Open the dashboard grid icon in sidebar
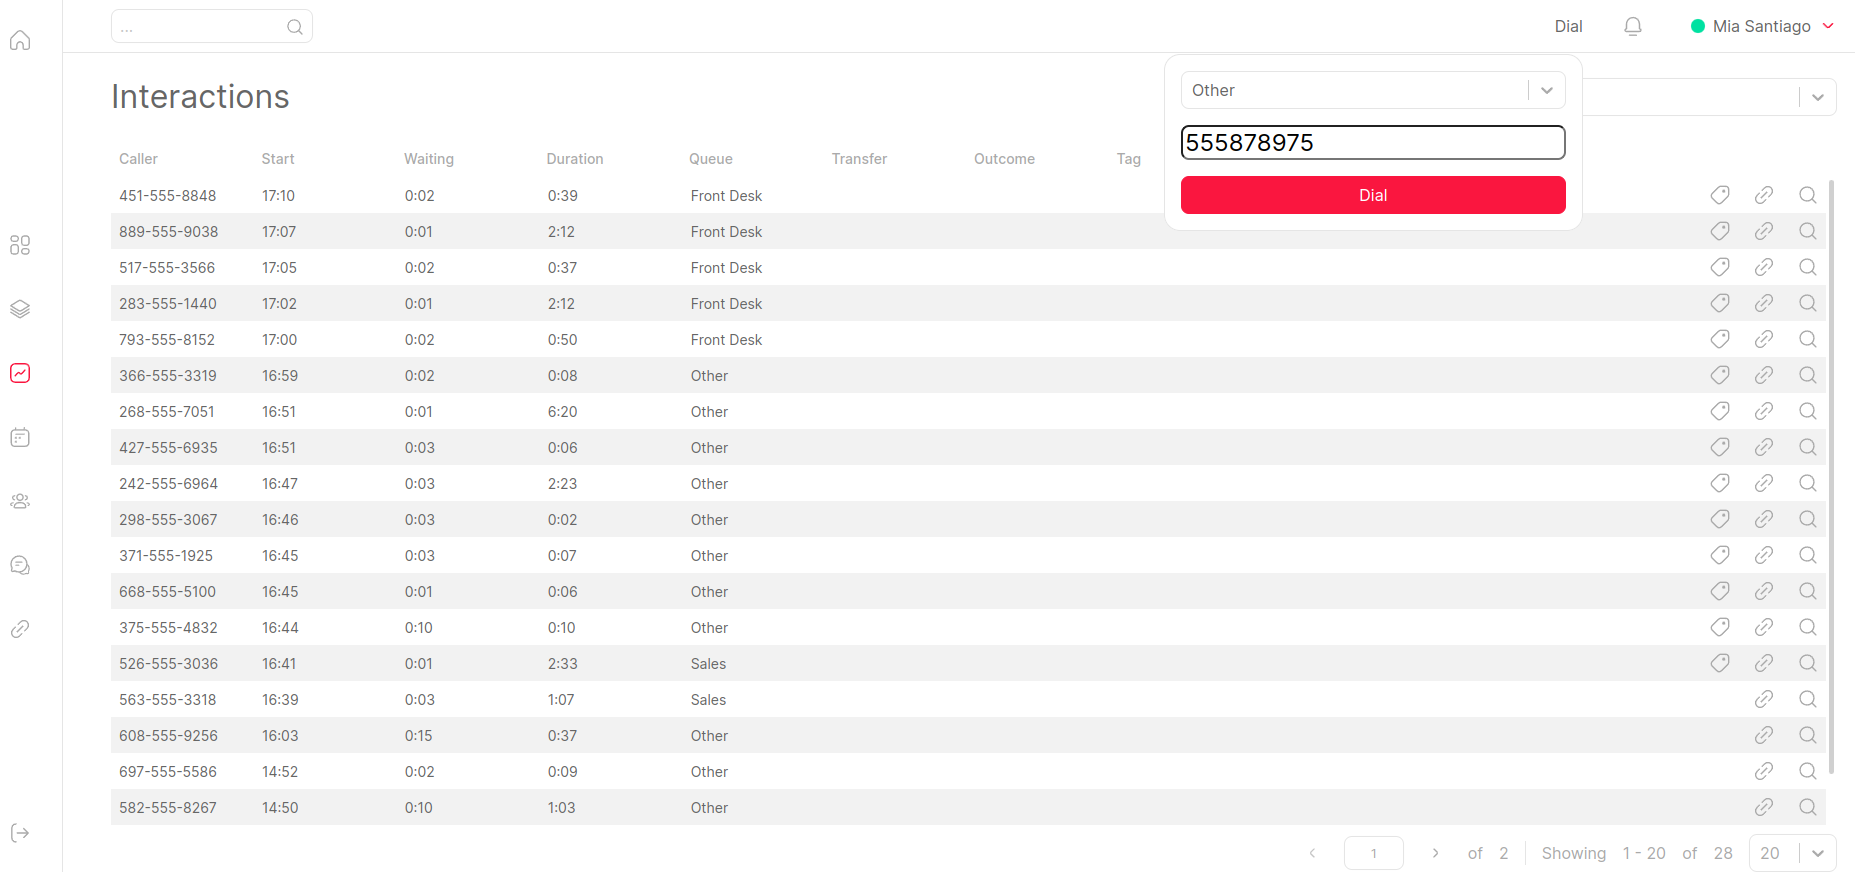The height and width of the screenshot is (872, 1855). coord(20,245)
